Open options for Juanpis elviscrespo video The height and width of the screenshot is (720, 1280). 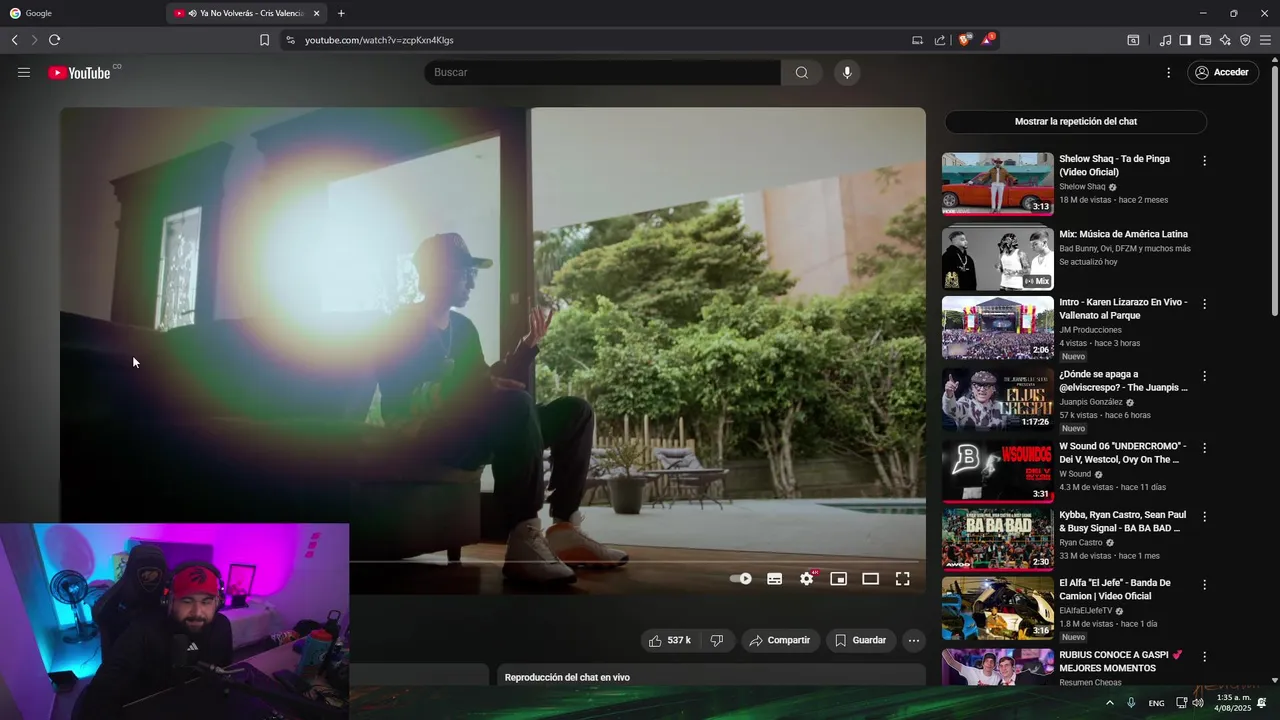[1204, 376]
